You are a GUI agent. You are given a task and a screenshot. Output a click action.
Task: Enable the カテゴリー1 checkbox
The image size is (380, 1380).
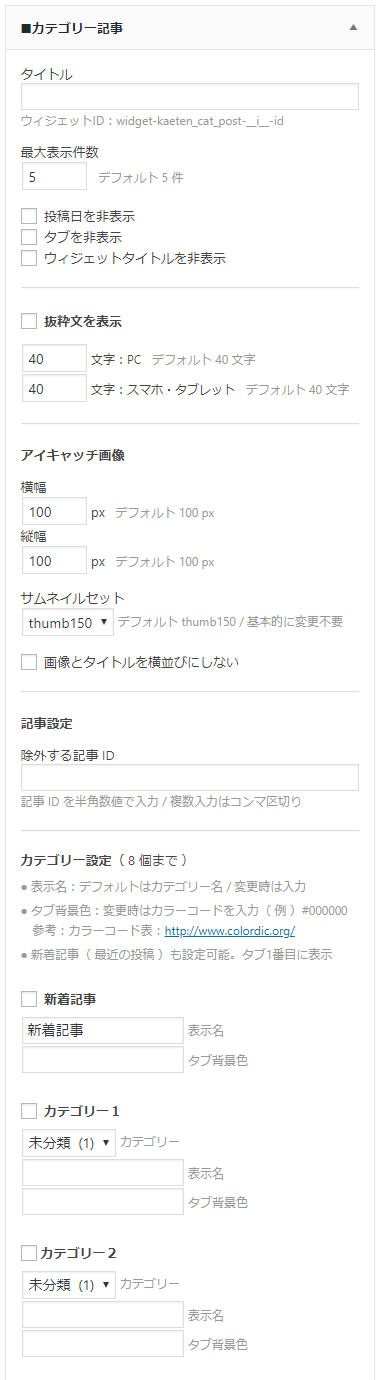[29, 1111]
